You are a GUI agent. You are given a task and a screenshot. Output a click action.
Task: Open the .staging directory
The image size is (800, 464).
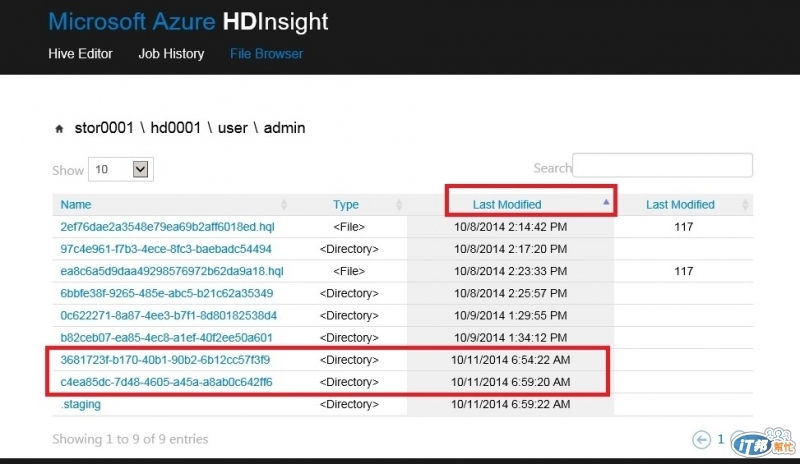click(81, 404)
